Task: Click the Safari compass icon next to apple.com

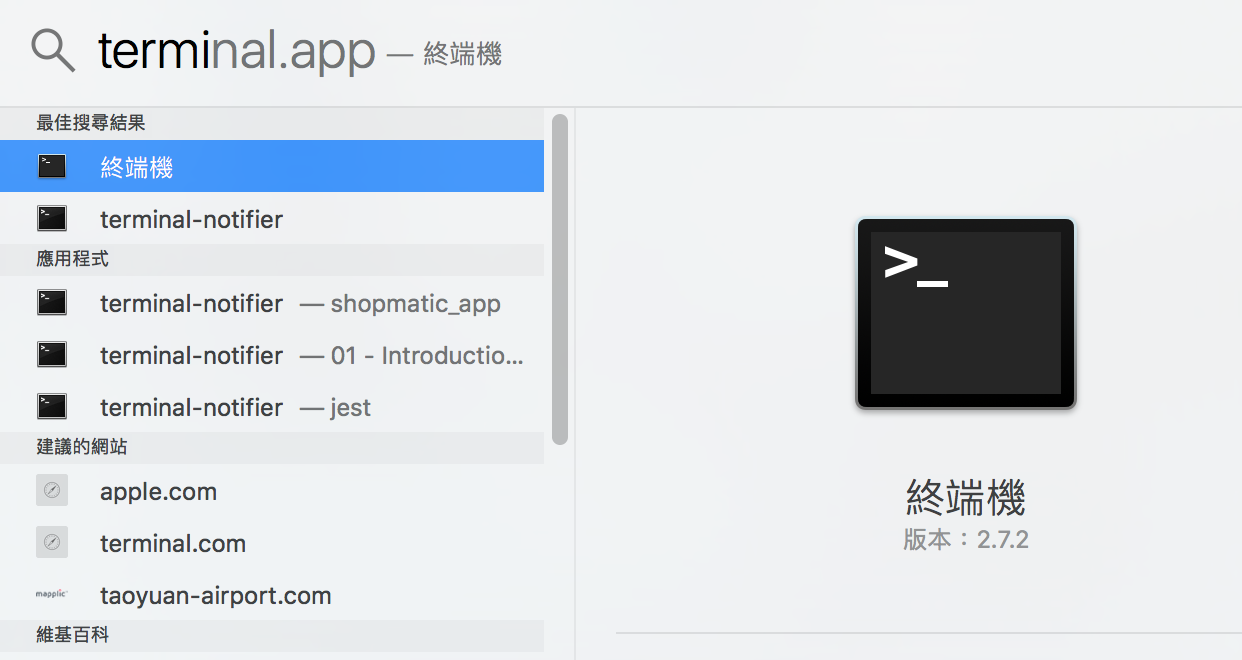Action: tap(52, 490)
